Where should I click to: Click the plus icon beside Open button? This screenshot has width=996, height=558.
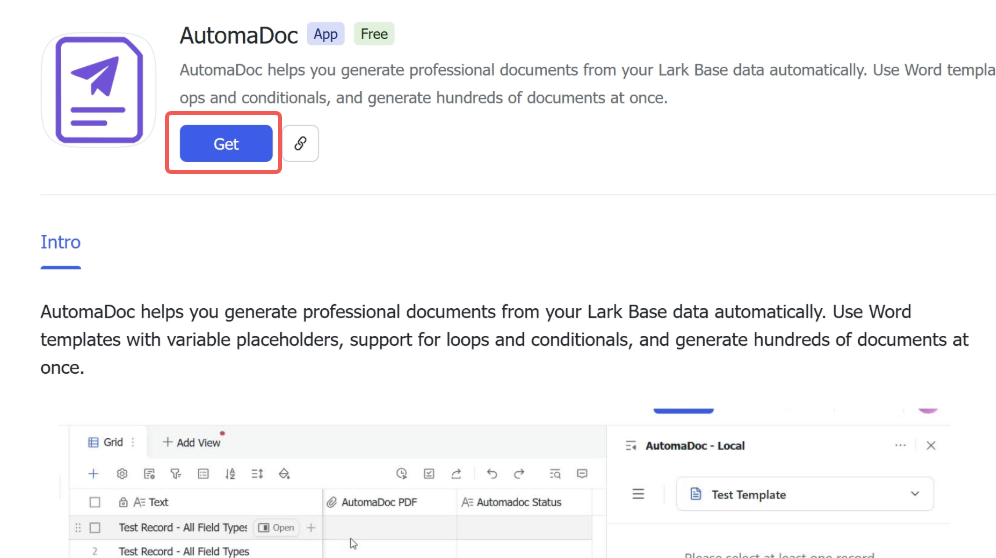[311, 527]
